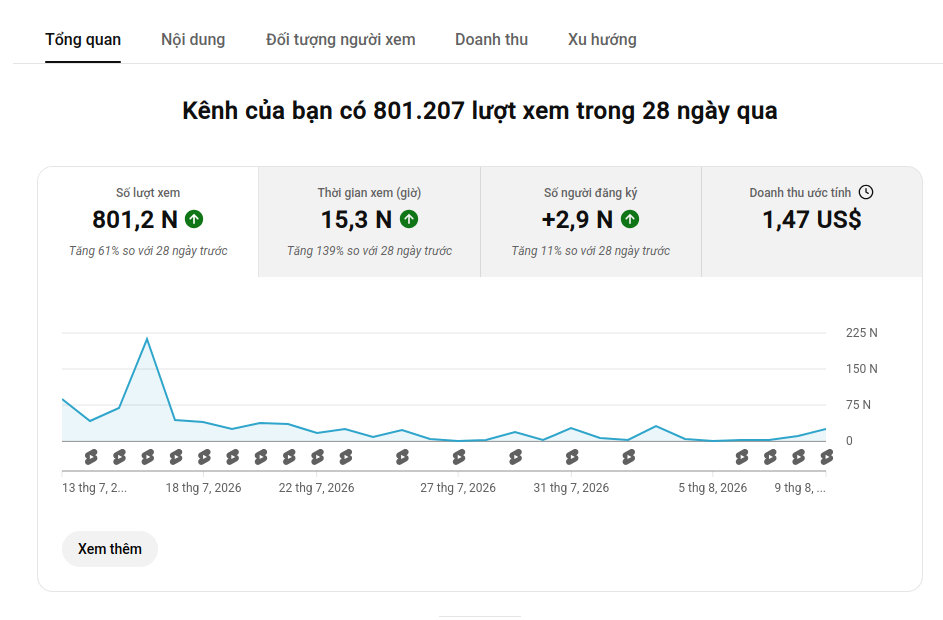Viewport: 943px width, 620px height.
Task: Switch to the Tổng quan tab
Action: (83, 40)
